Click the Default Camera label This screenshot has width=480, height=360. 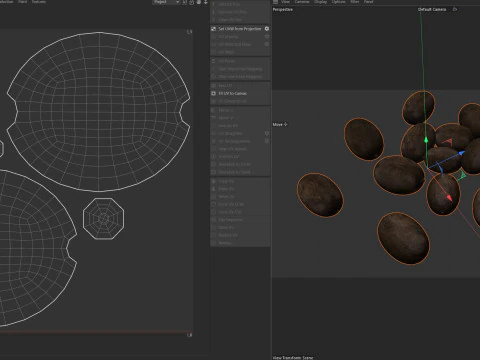[x=432, y=9]
